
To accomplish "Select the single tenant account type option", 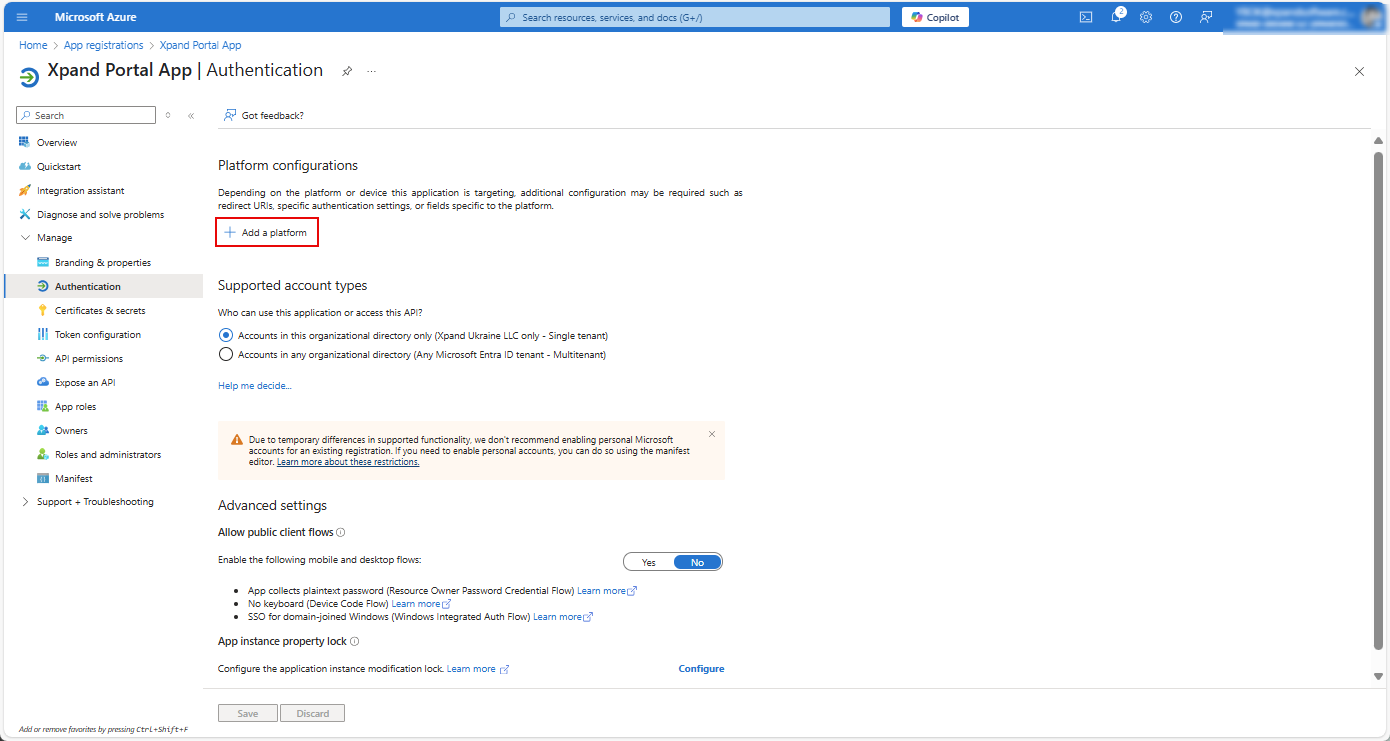I will [226, 336].
